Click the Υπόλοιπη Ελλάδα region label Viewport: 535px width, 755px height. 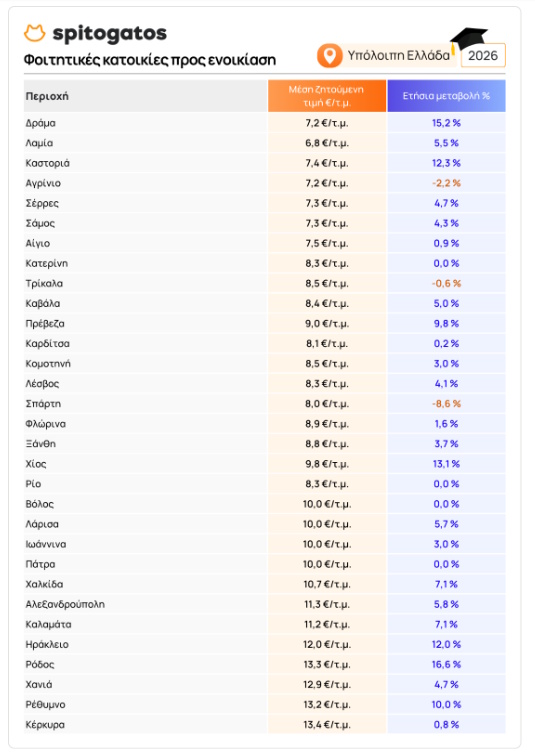tap(399, 55)
